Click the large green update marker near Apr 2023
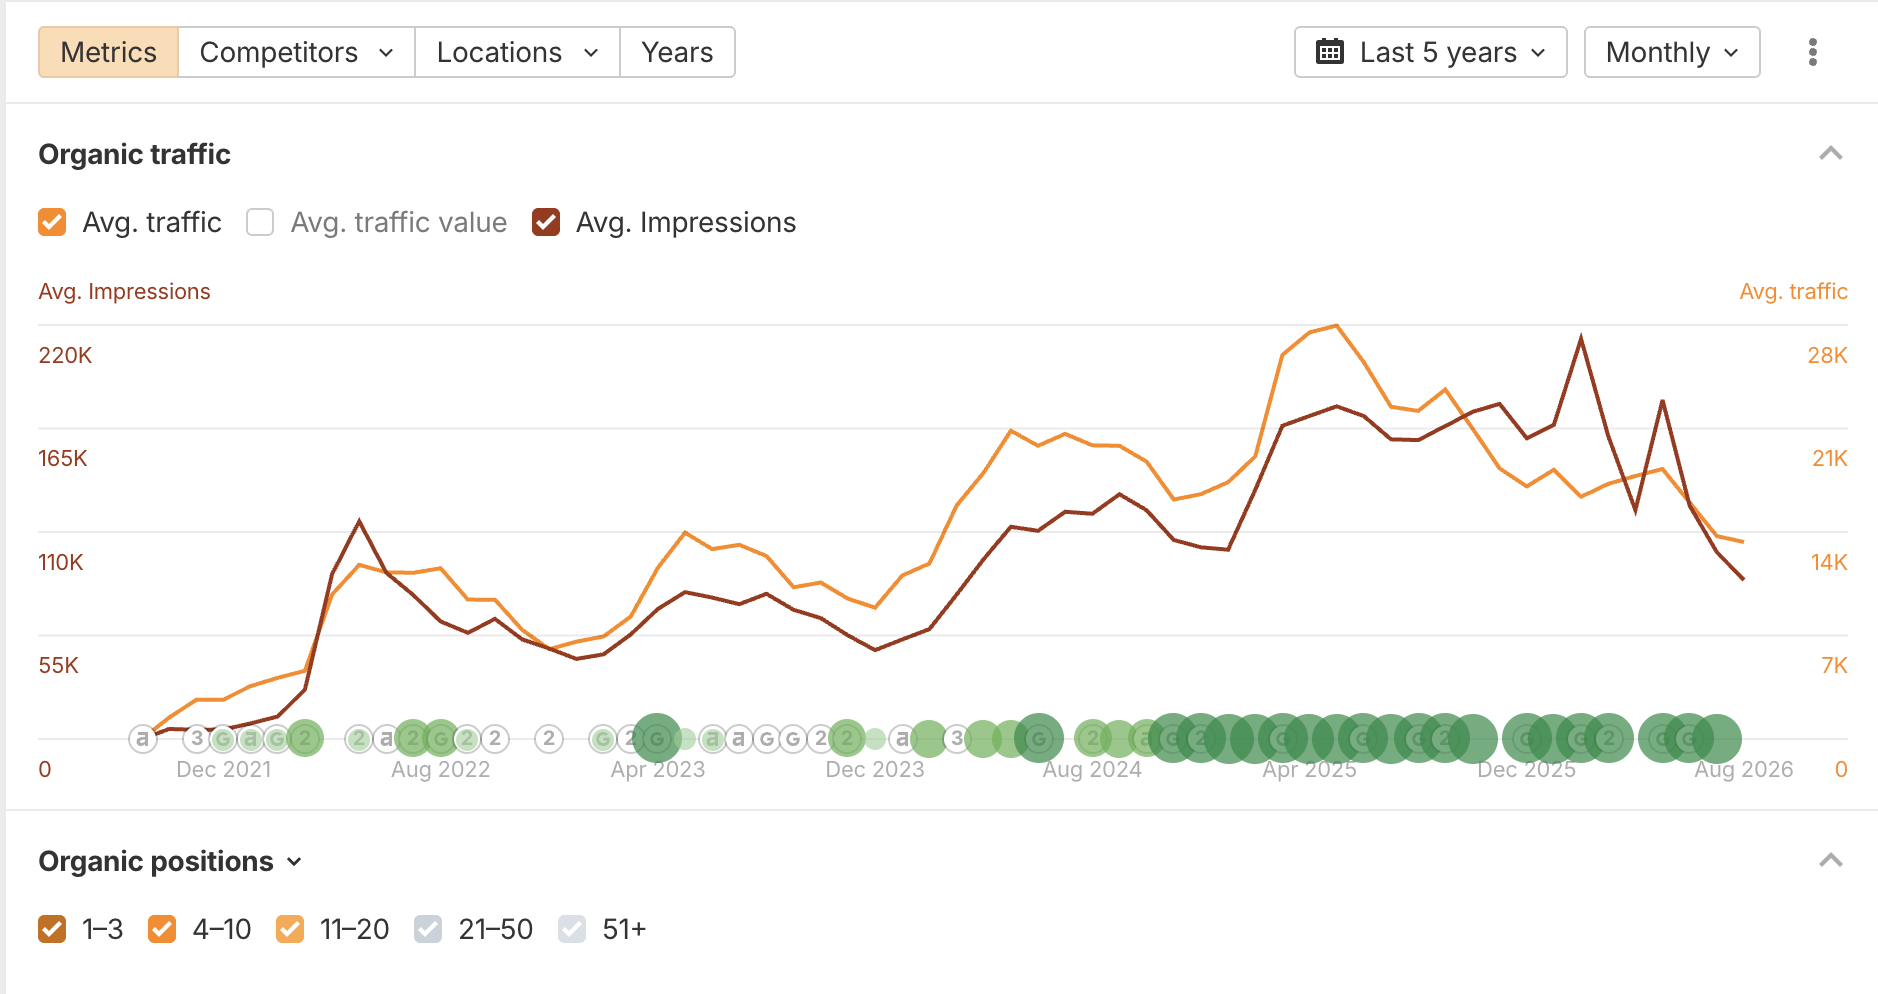The image size is (1878, 994). [657, 739]
